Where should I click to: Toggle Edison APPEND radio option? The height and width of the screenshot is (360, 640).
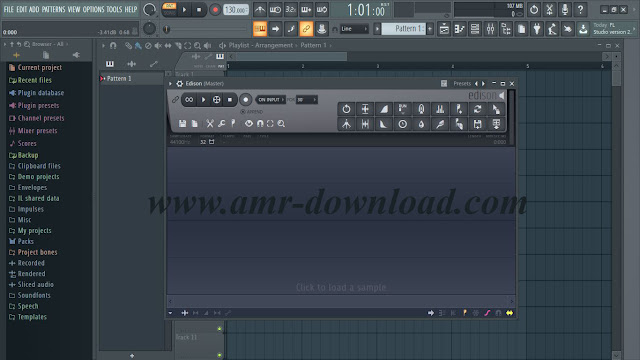[x=252, y=112]
